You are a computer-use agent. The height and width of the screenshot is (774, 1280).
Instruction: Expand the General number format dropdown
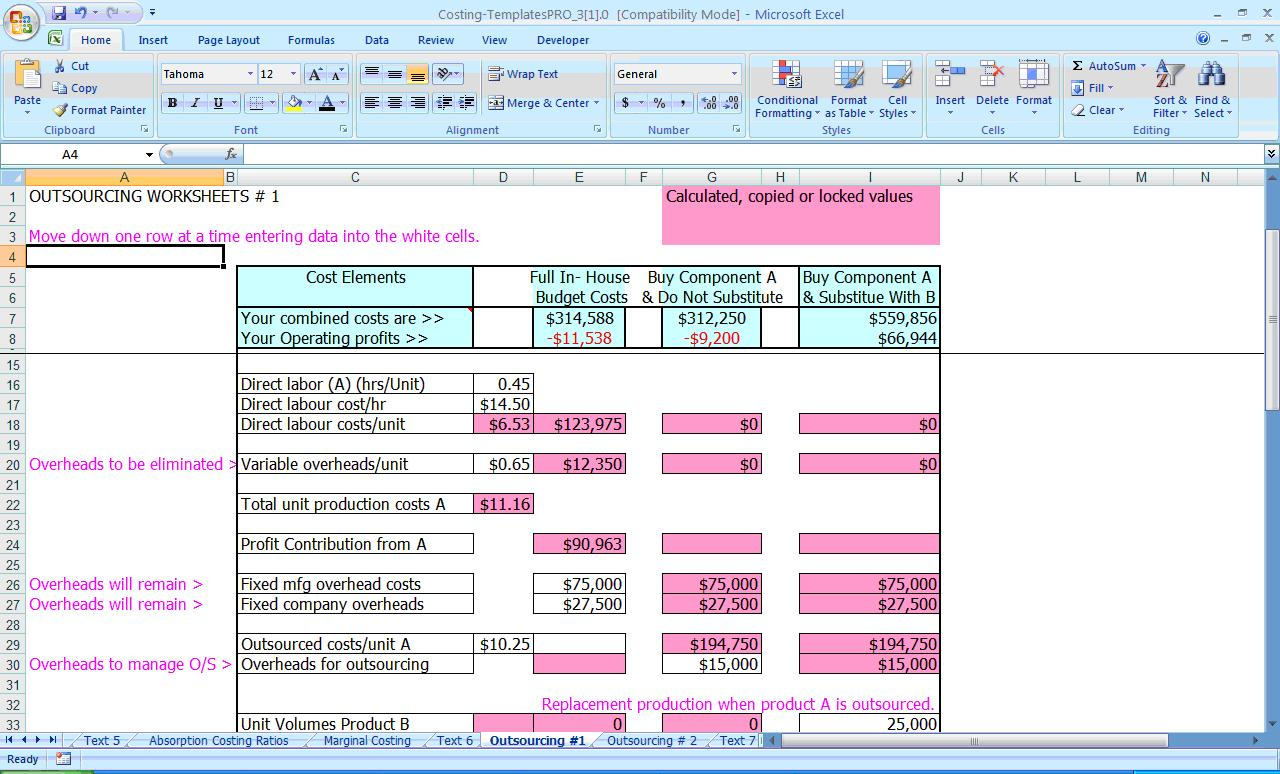coord(734,74)
